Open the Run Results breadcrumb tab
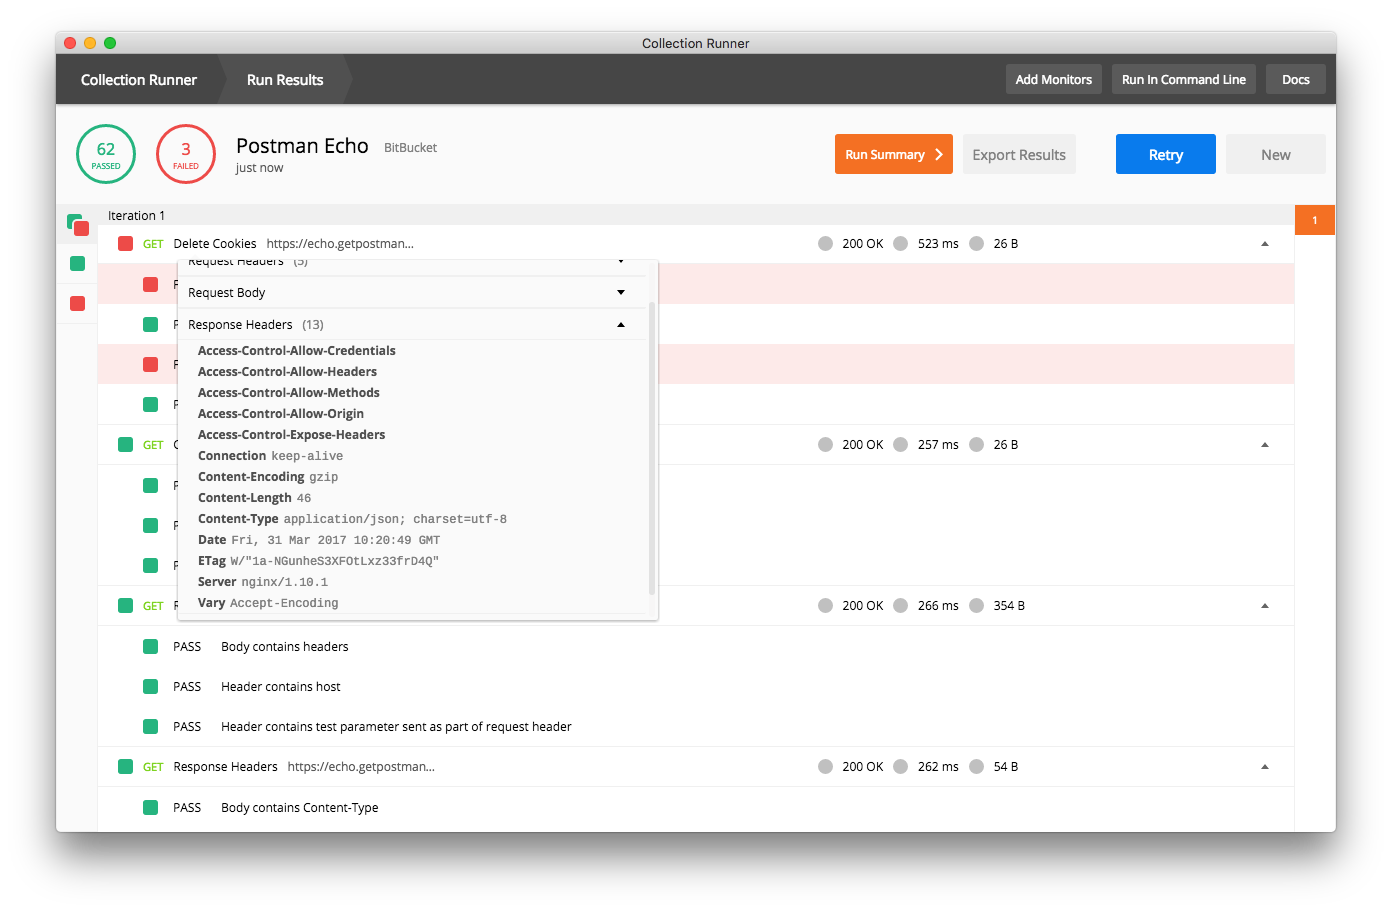 [x=285, y=80]
